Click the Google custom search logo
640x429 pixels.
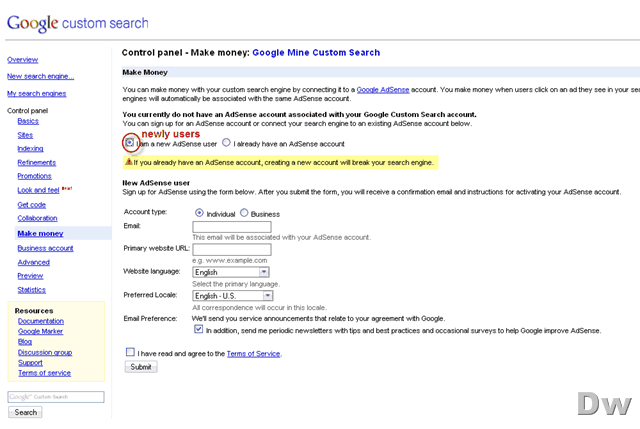tap(78, 23)
